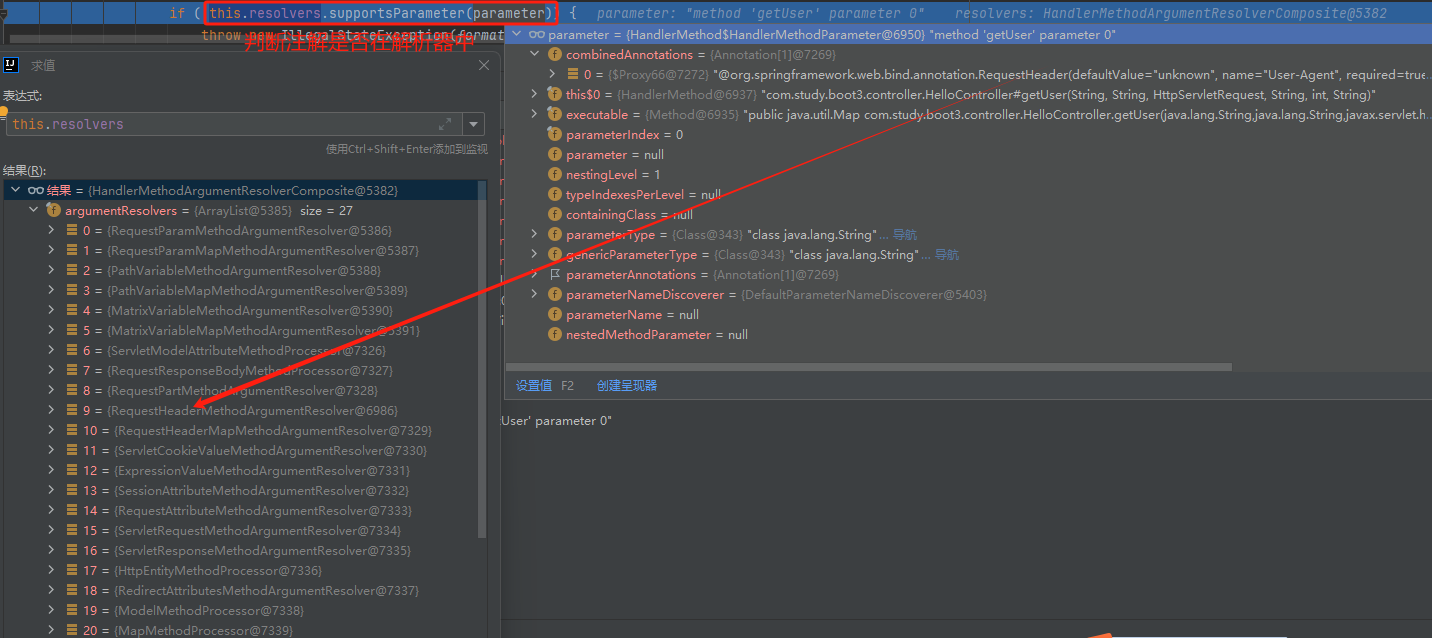Viewport: 1432px width, 638px height.
Task: Click the field icon beside parameterName = null
Action: (x=555, y=314)
